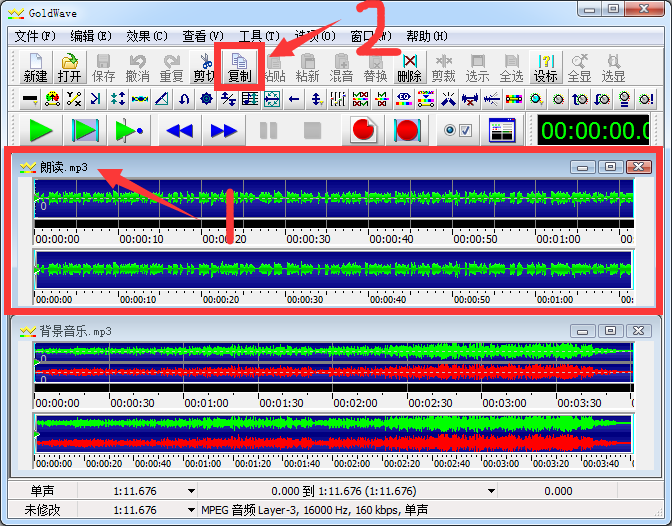
Task: Click the compressor/expander arrows icon
Action: [x=118, y=99]
